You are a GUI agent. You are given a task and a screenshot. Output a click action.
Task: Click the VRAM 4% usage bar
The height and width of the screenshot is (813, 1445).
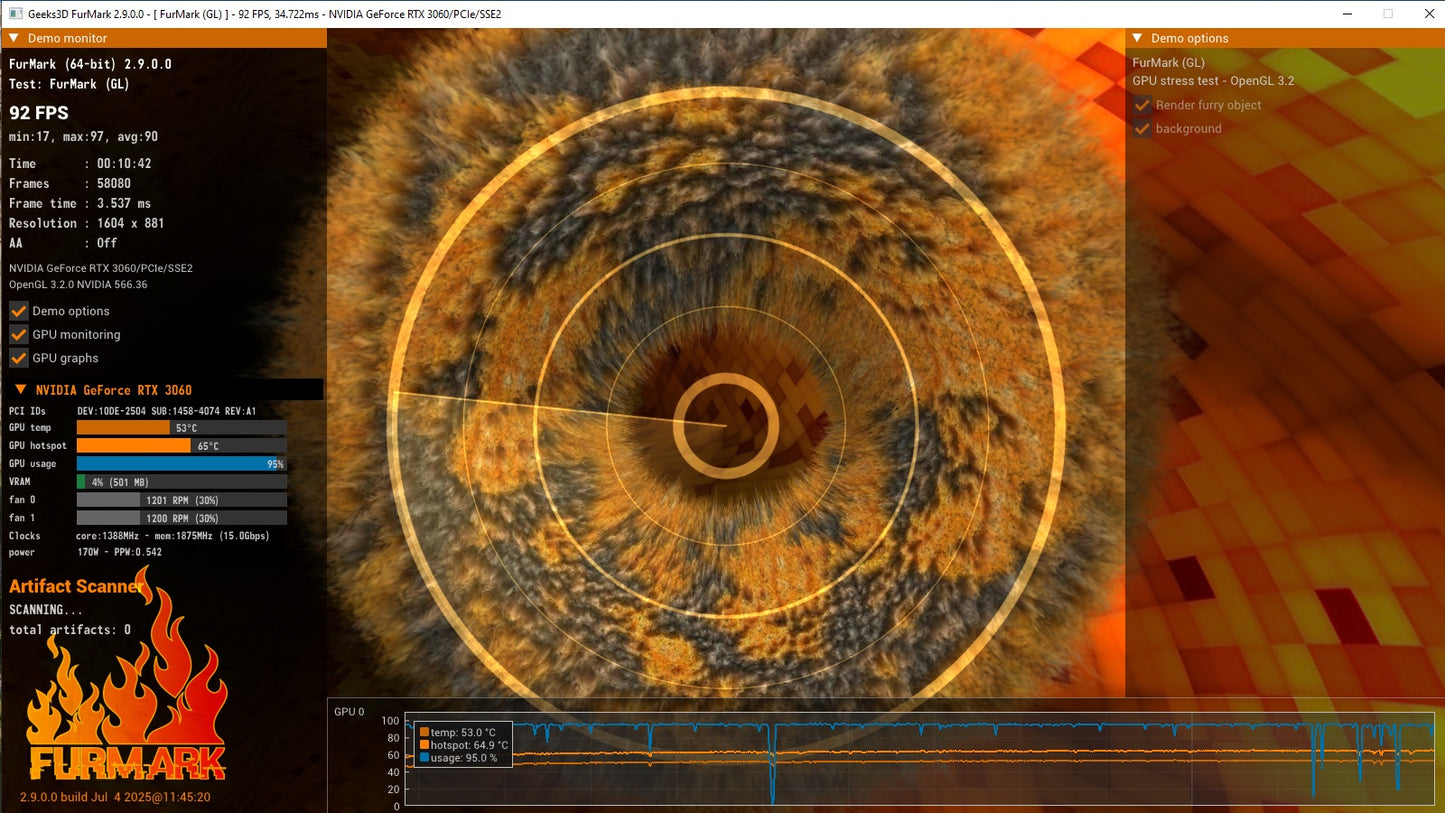(x=182, y=482)
